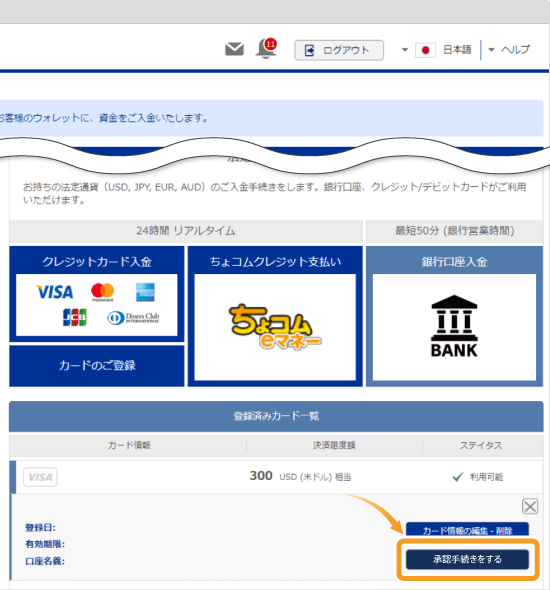550x590 pixels.
Task: Click the JCB logo
Action: tap(75, 317)
